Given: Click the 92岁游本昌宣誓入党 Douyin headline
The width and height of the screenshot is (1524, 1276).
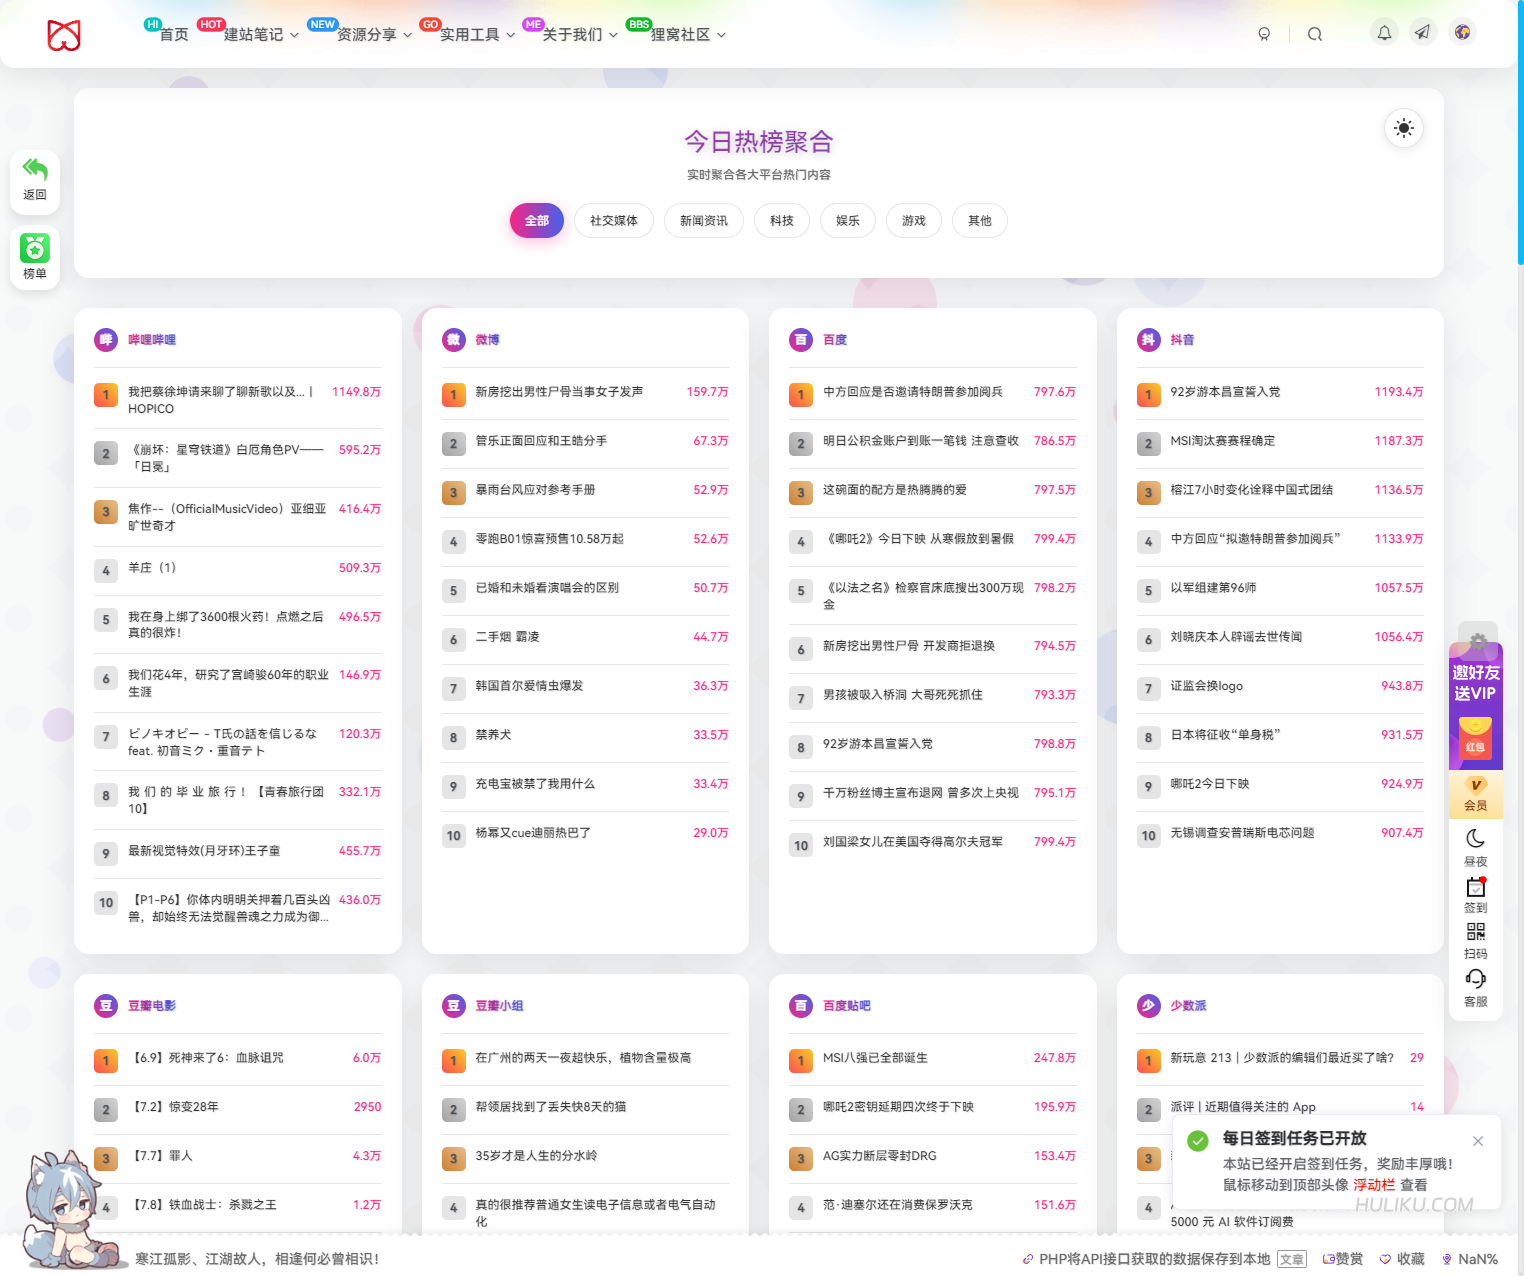Looking at the screenshot, I should 1225,392.
